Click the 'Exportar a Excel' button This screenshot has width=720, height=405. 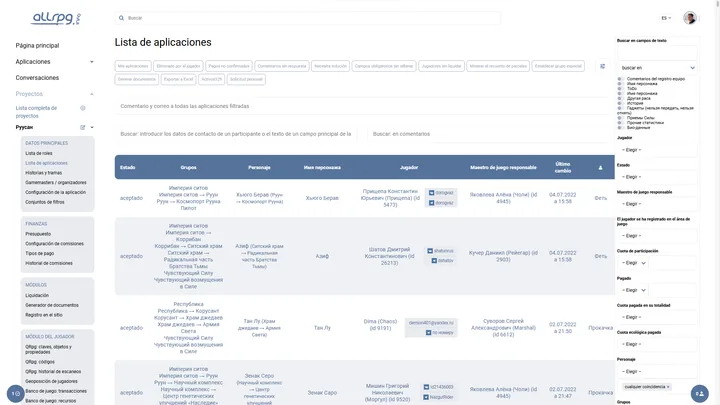179,79
